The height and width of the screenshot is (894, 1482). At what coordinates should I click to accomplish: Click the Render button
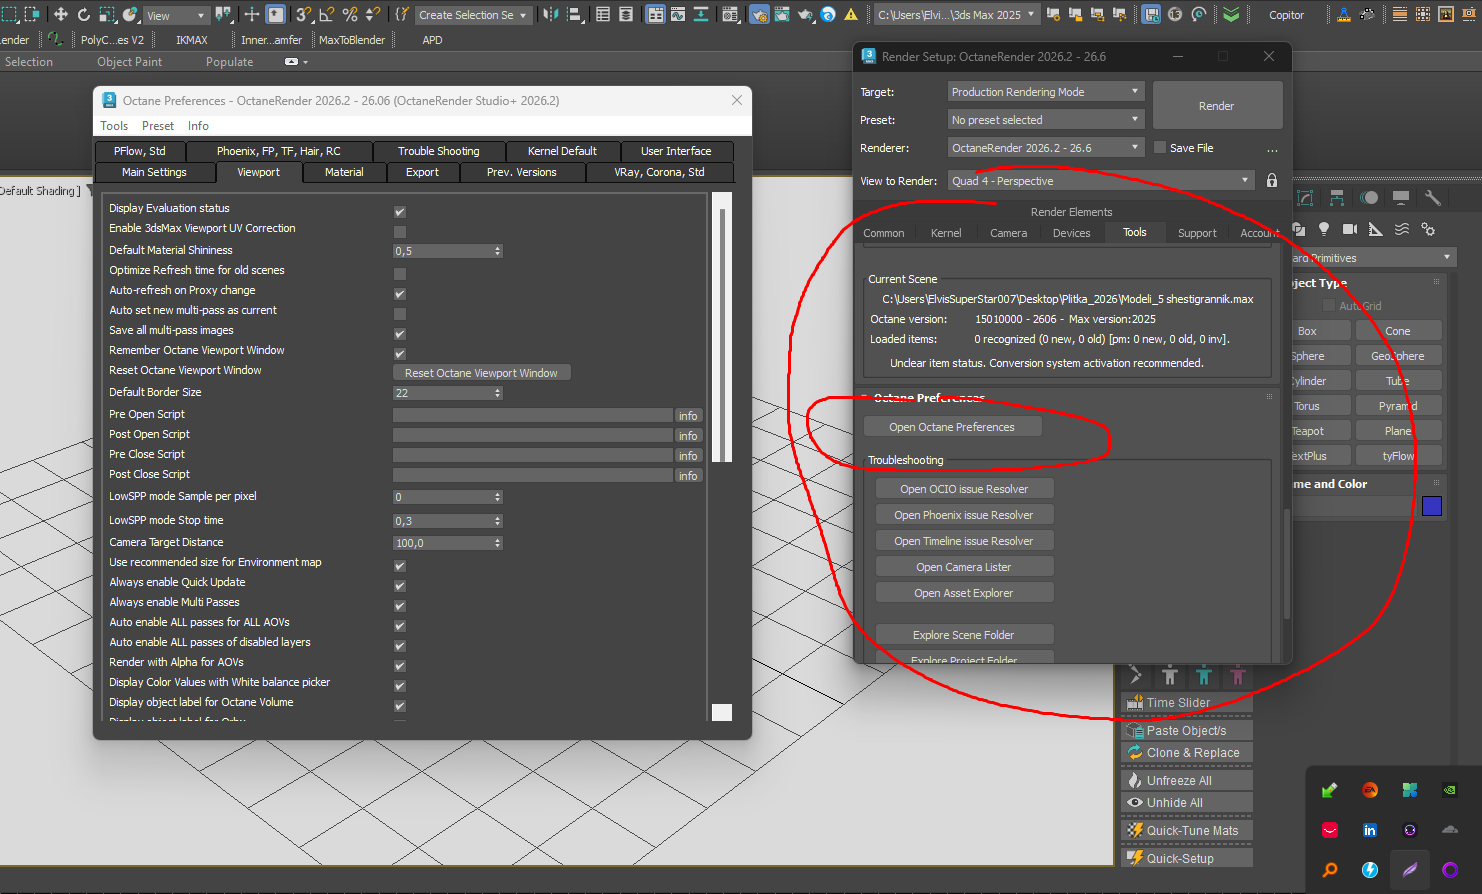click(1217, 106)
